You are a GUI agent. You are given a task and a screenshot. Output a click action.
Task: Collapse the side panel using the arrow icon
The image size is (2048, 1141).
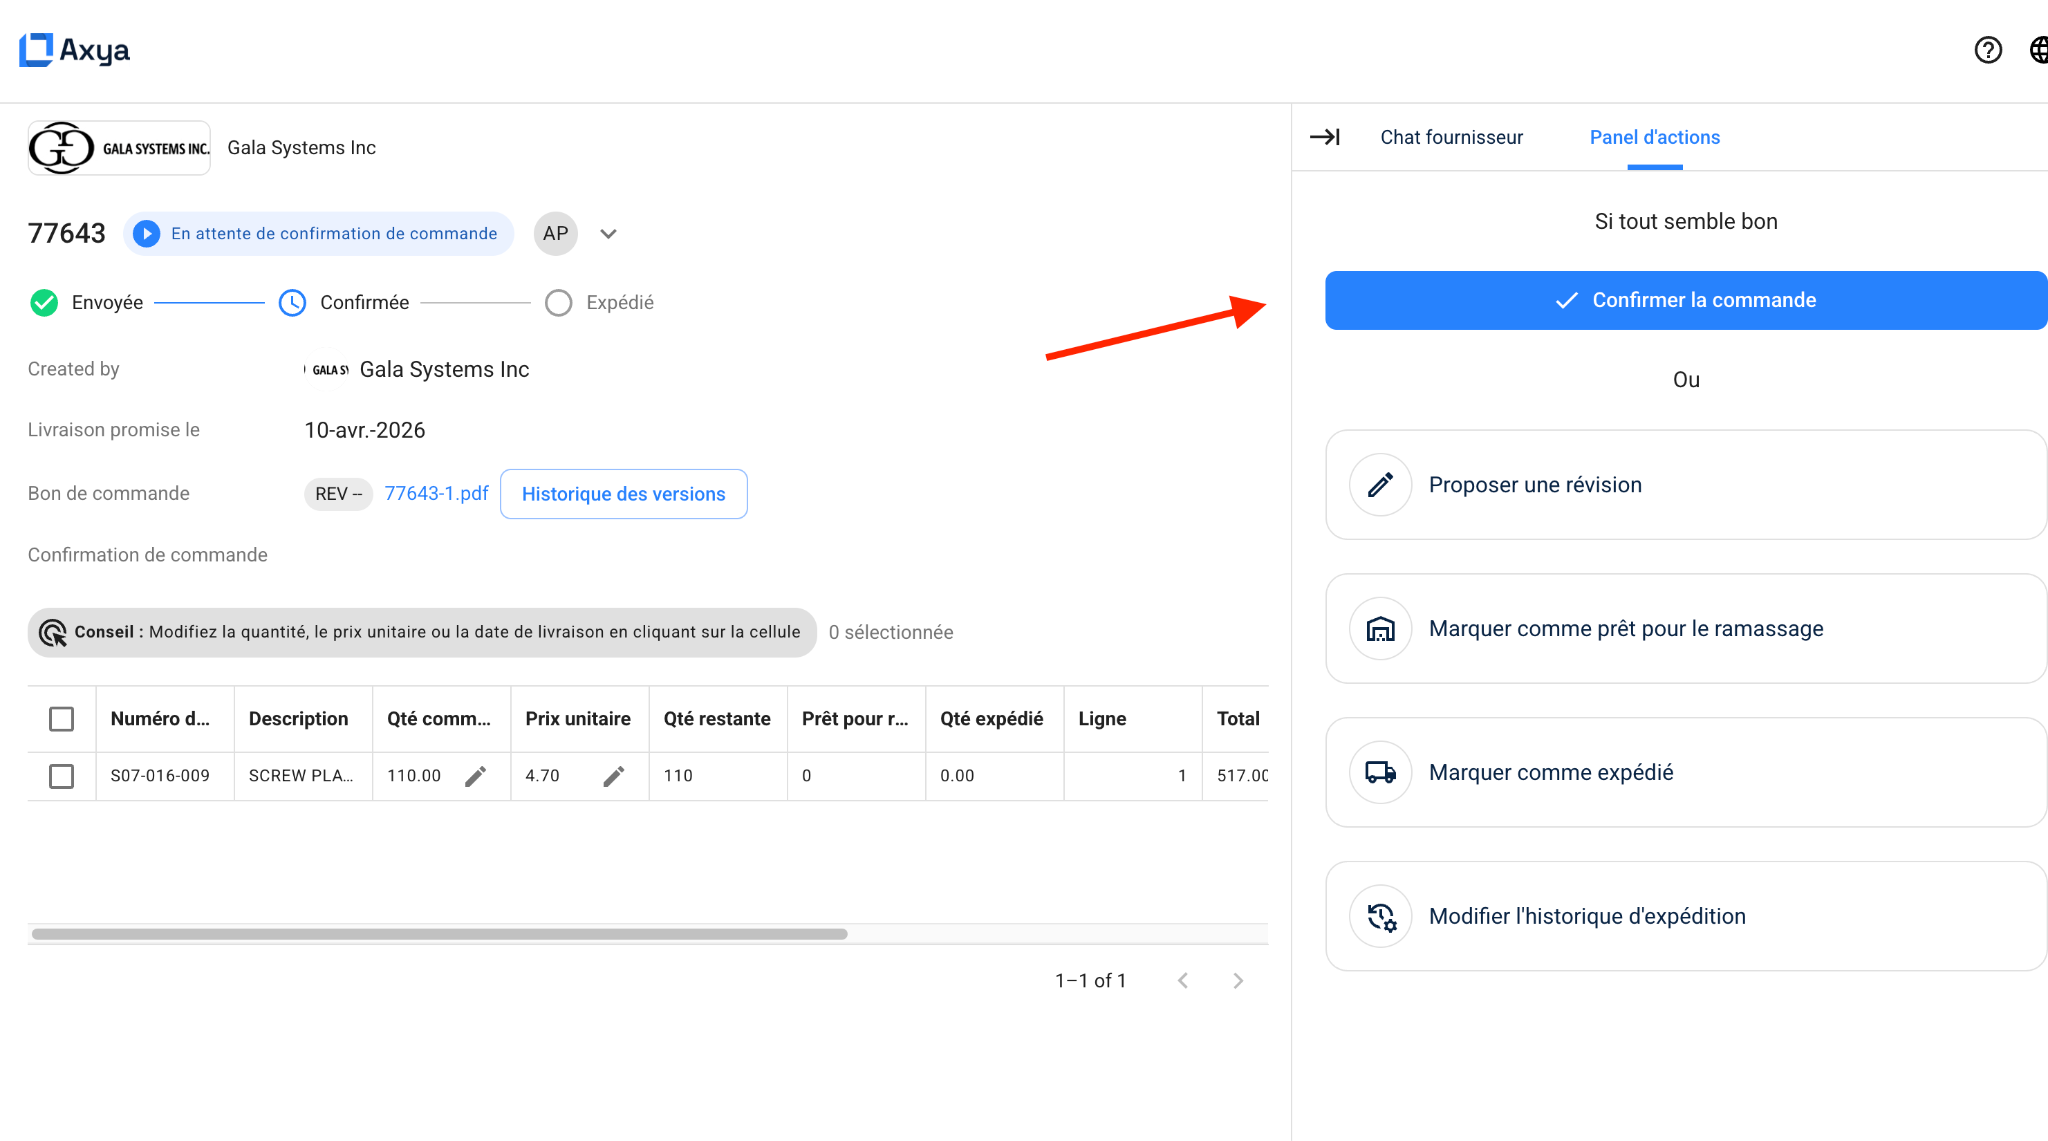coord(1325,138)
